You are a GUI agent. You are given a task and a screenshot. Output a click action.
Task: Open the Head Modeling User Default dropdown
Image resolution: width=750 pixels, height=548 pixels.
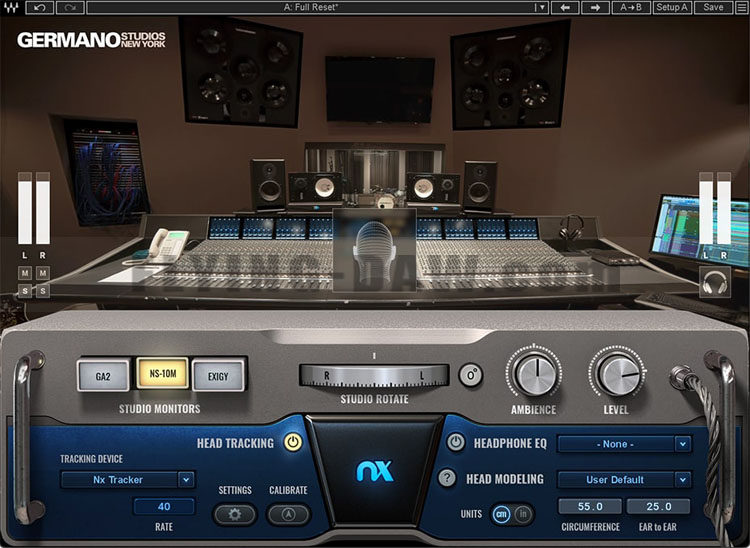tap(625, 480)
